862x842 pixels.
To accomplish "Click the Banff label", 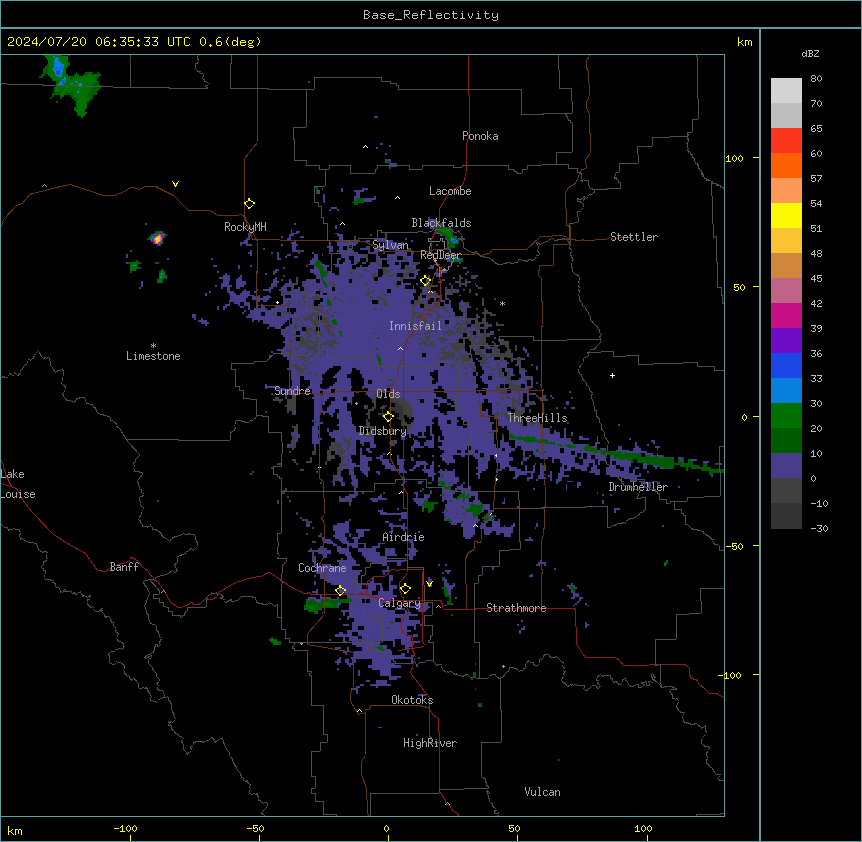I will pos(124,567).
